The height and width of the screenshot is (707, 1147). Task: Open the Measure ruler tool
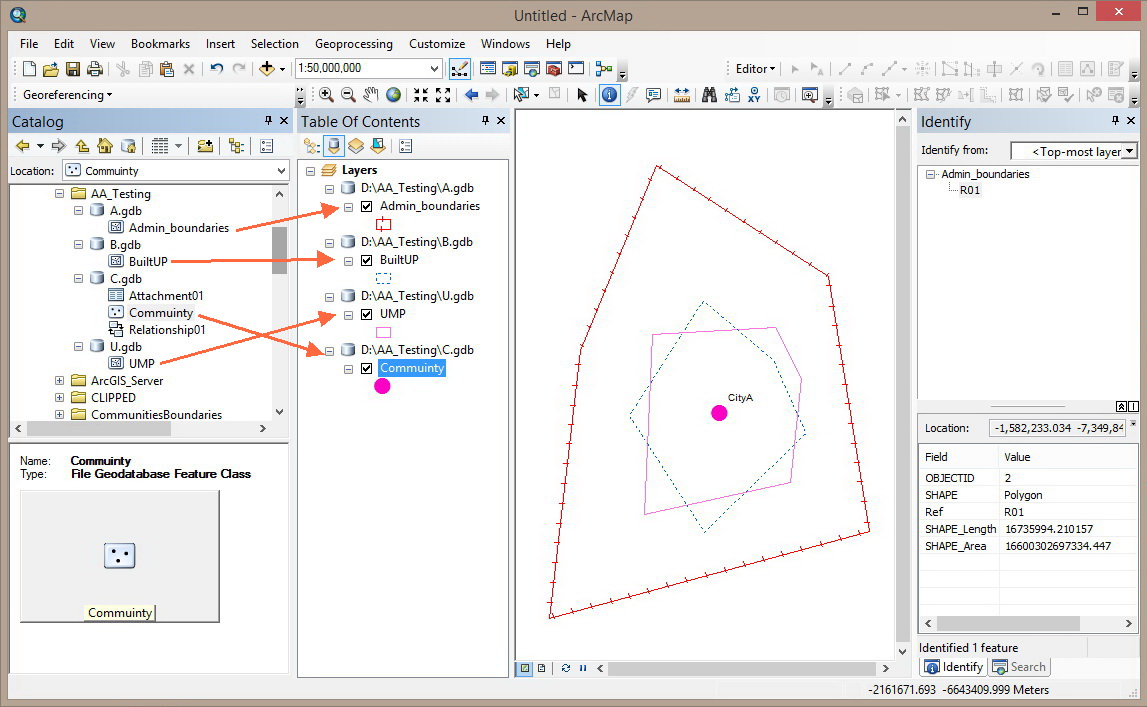coord(682,95)
